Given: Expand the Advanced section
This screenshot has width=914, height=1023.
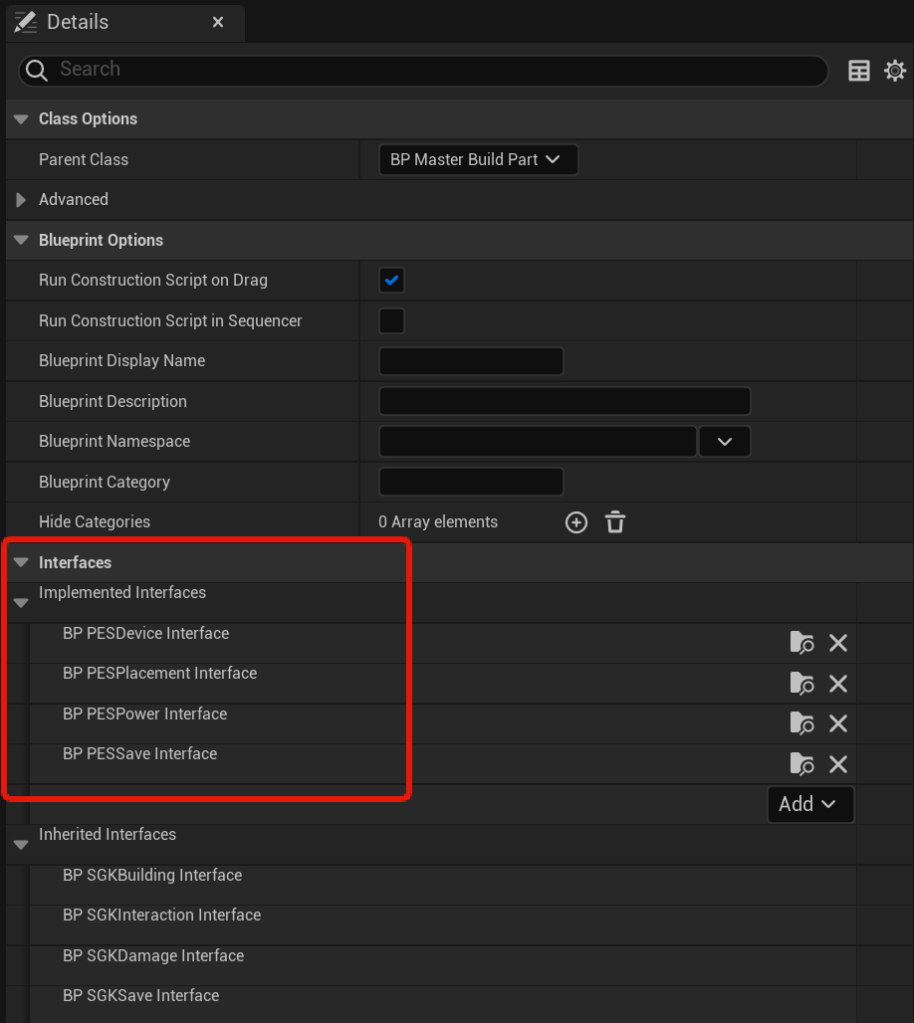Looking at the screenshot, I should coord(21,200).
